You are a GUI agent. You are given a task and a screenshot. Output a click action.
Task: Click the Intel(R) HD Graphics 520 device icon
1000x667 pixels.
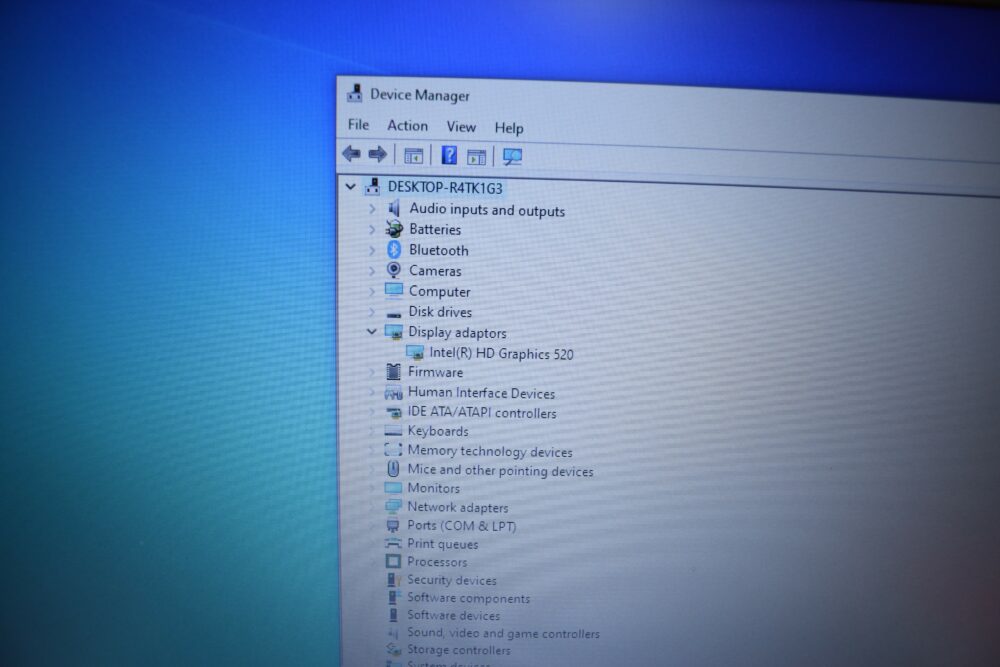pos(415,352)
